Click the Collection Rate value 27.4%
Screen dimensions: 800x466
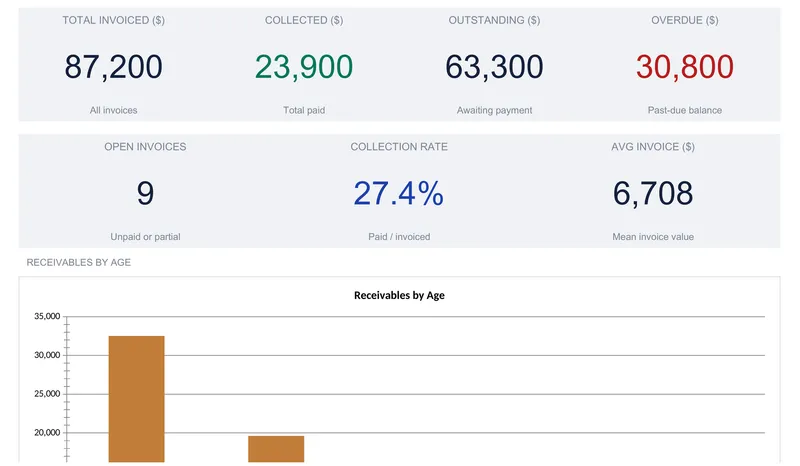[398, 193]
